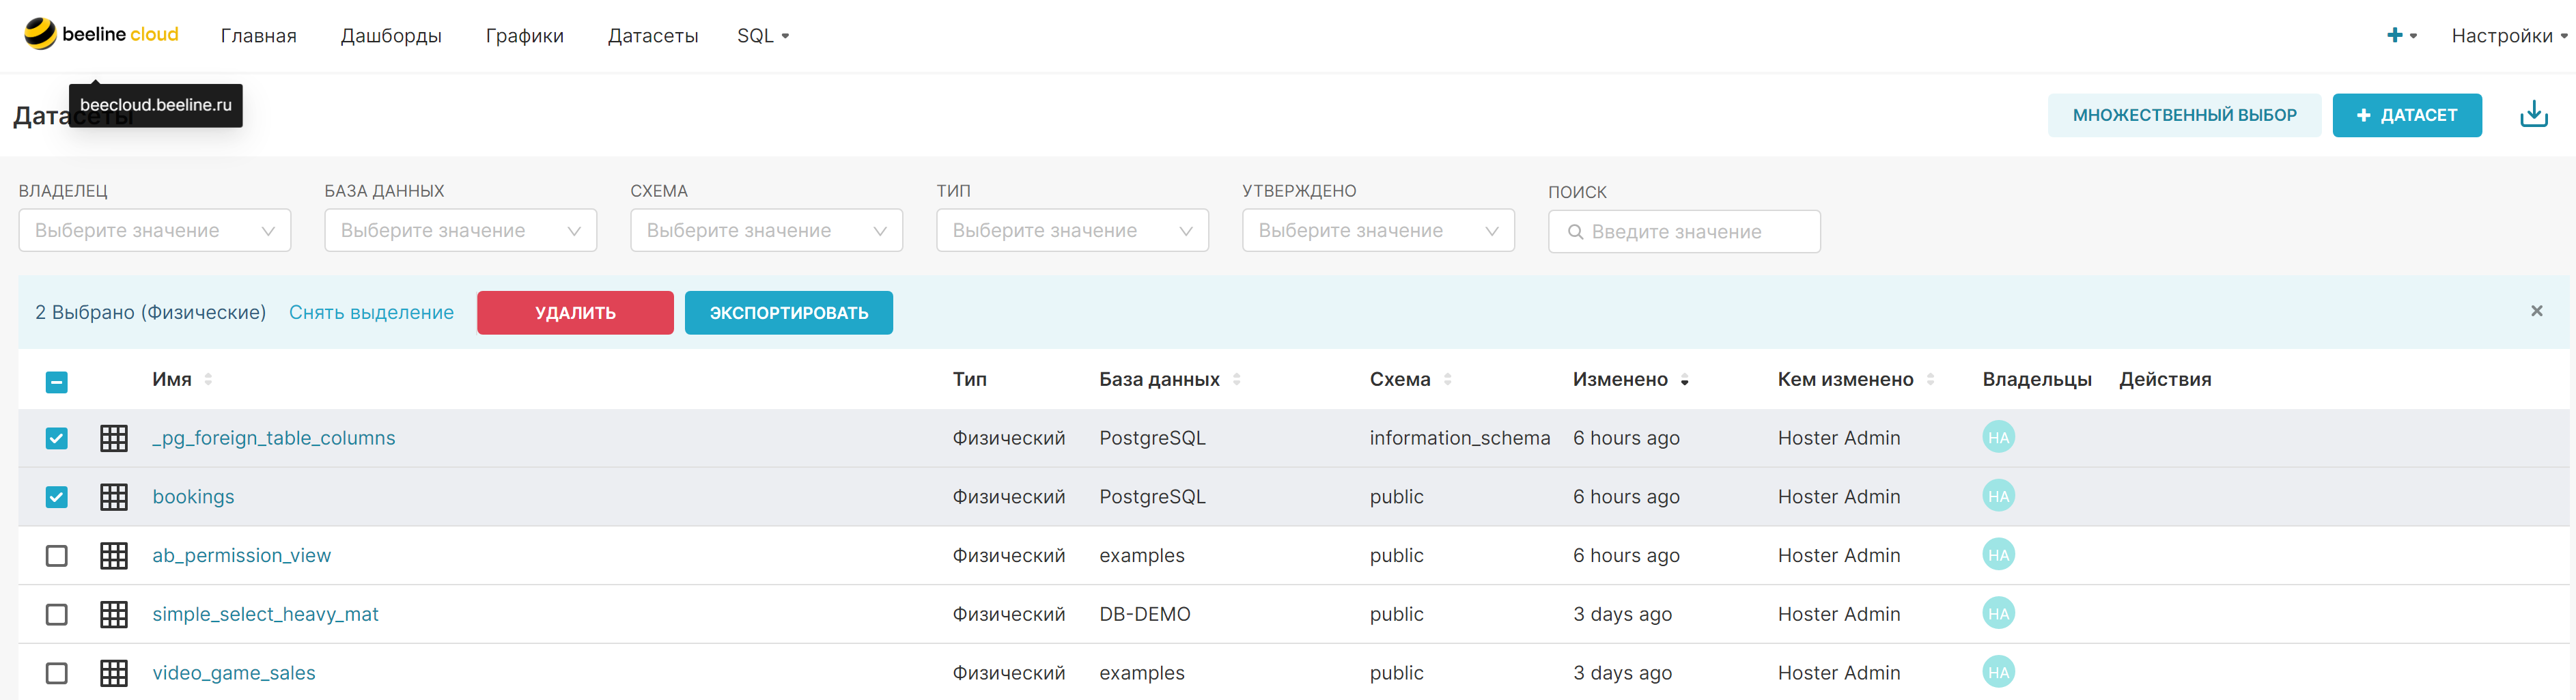Click Снять выделение link
2576x700 pixels.
click(x=371, y=312)
